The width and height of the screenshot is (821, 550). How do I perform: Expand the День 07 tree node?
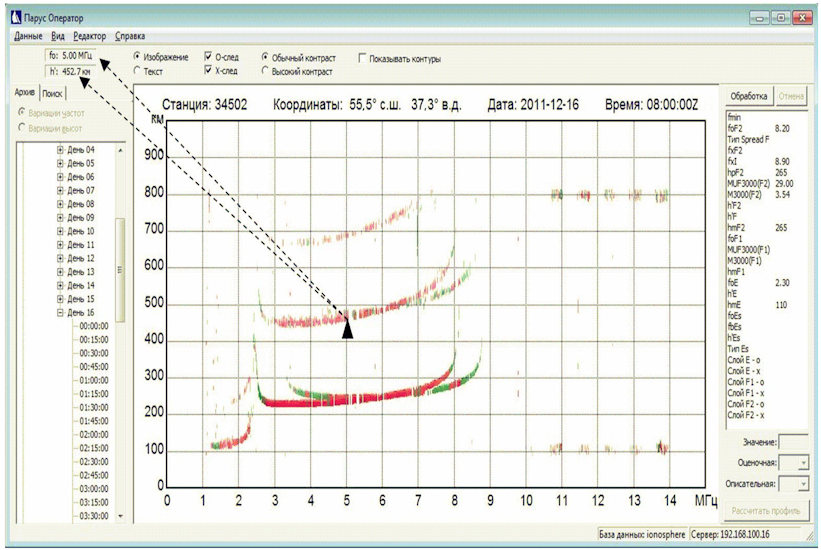60,191
